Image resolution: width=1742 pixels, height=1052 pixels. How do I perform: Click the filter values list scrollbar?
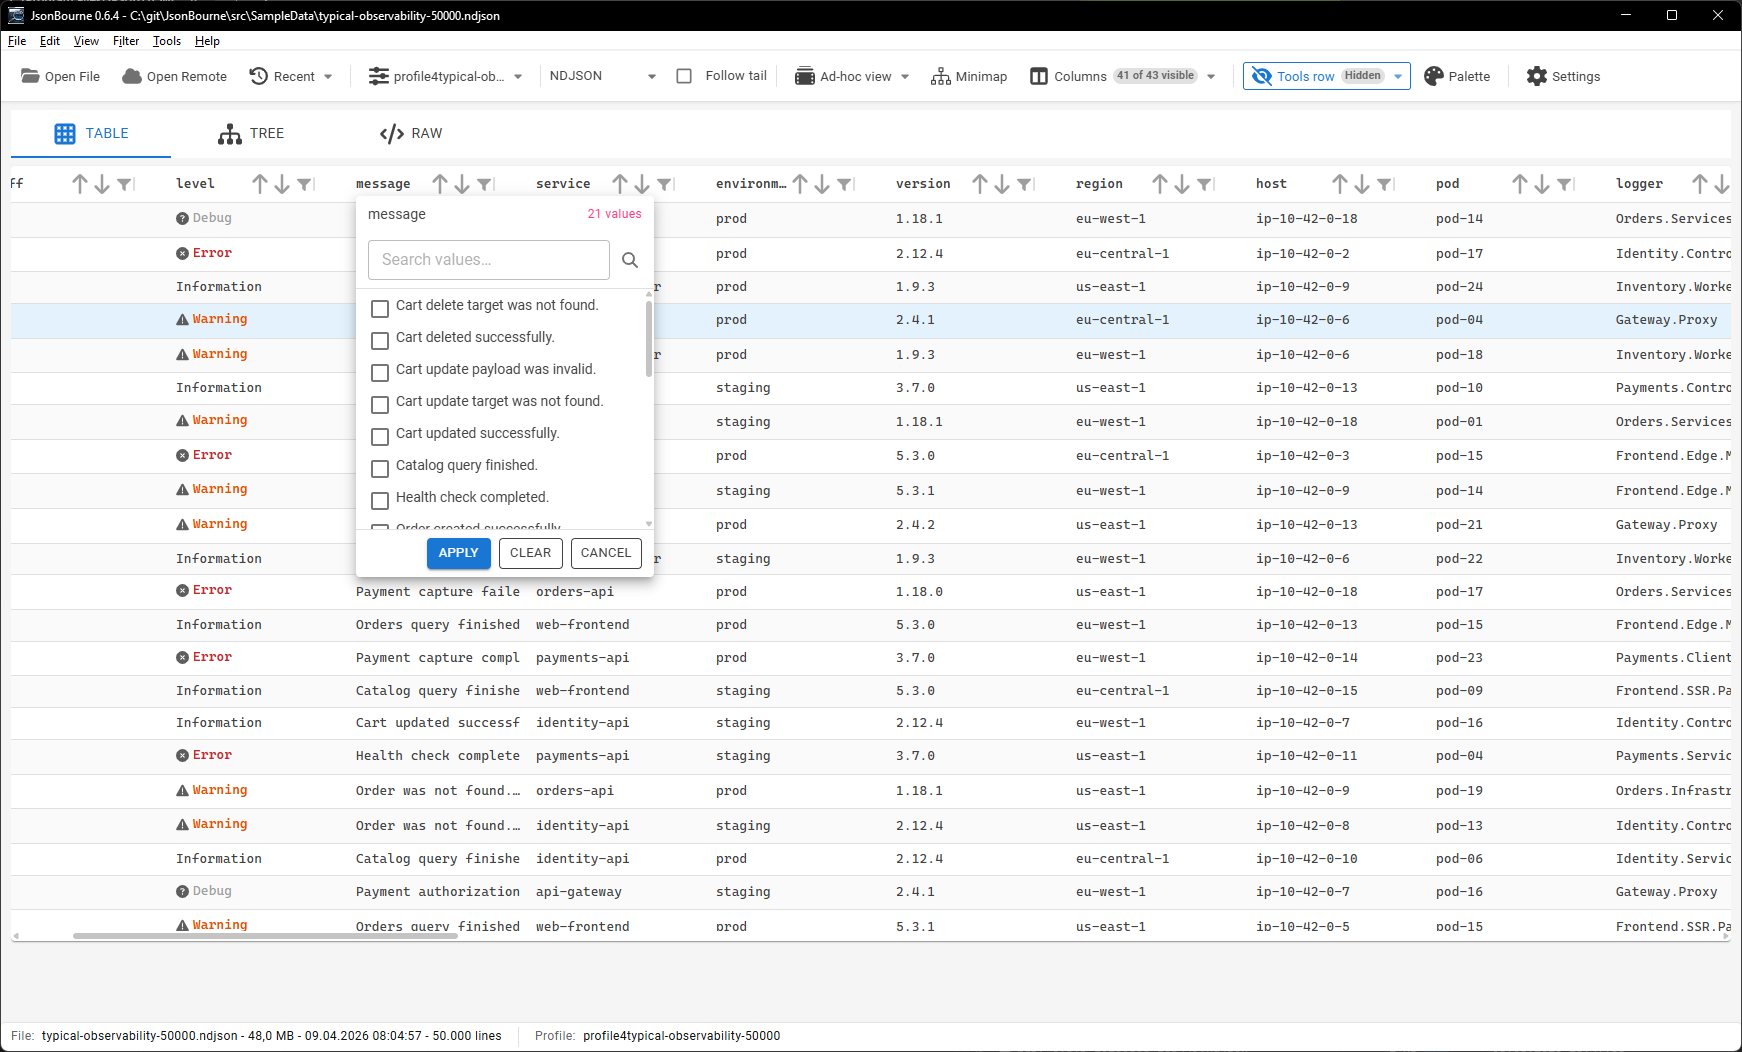click(x=649, y=340)
